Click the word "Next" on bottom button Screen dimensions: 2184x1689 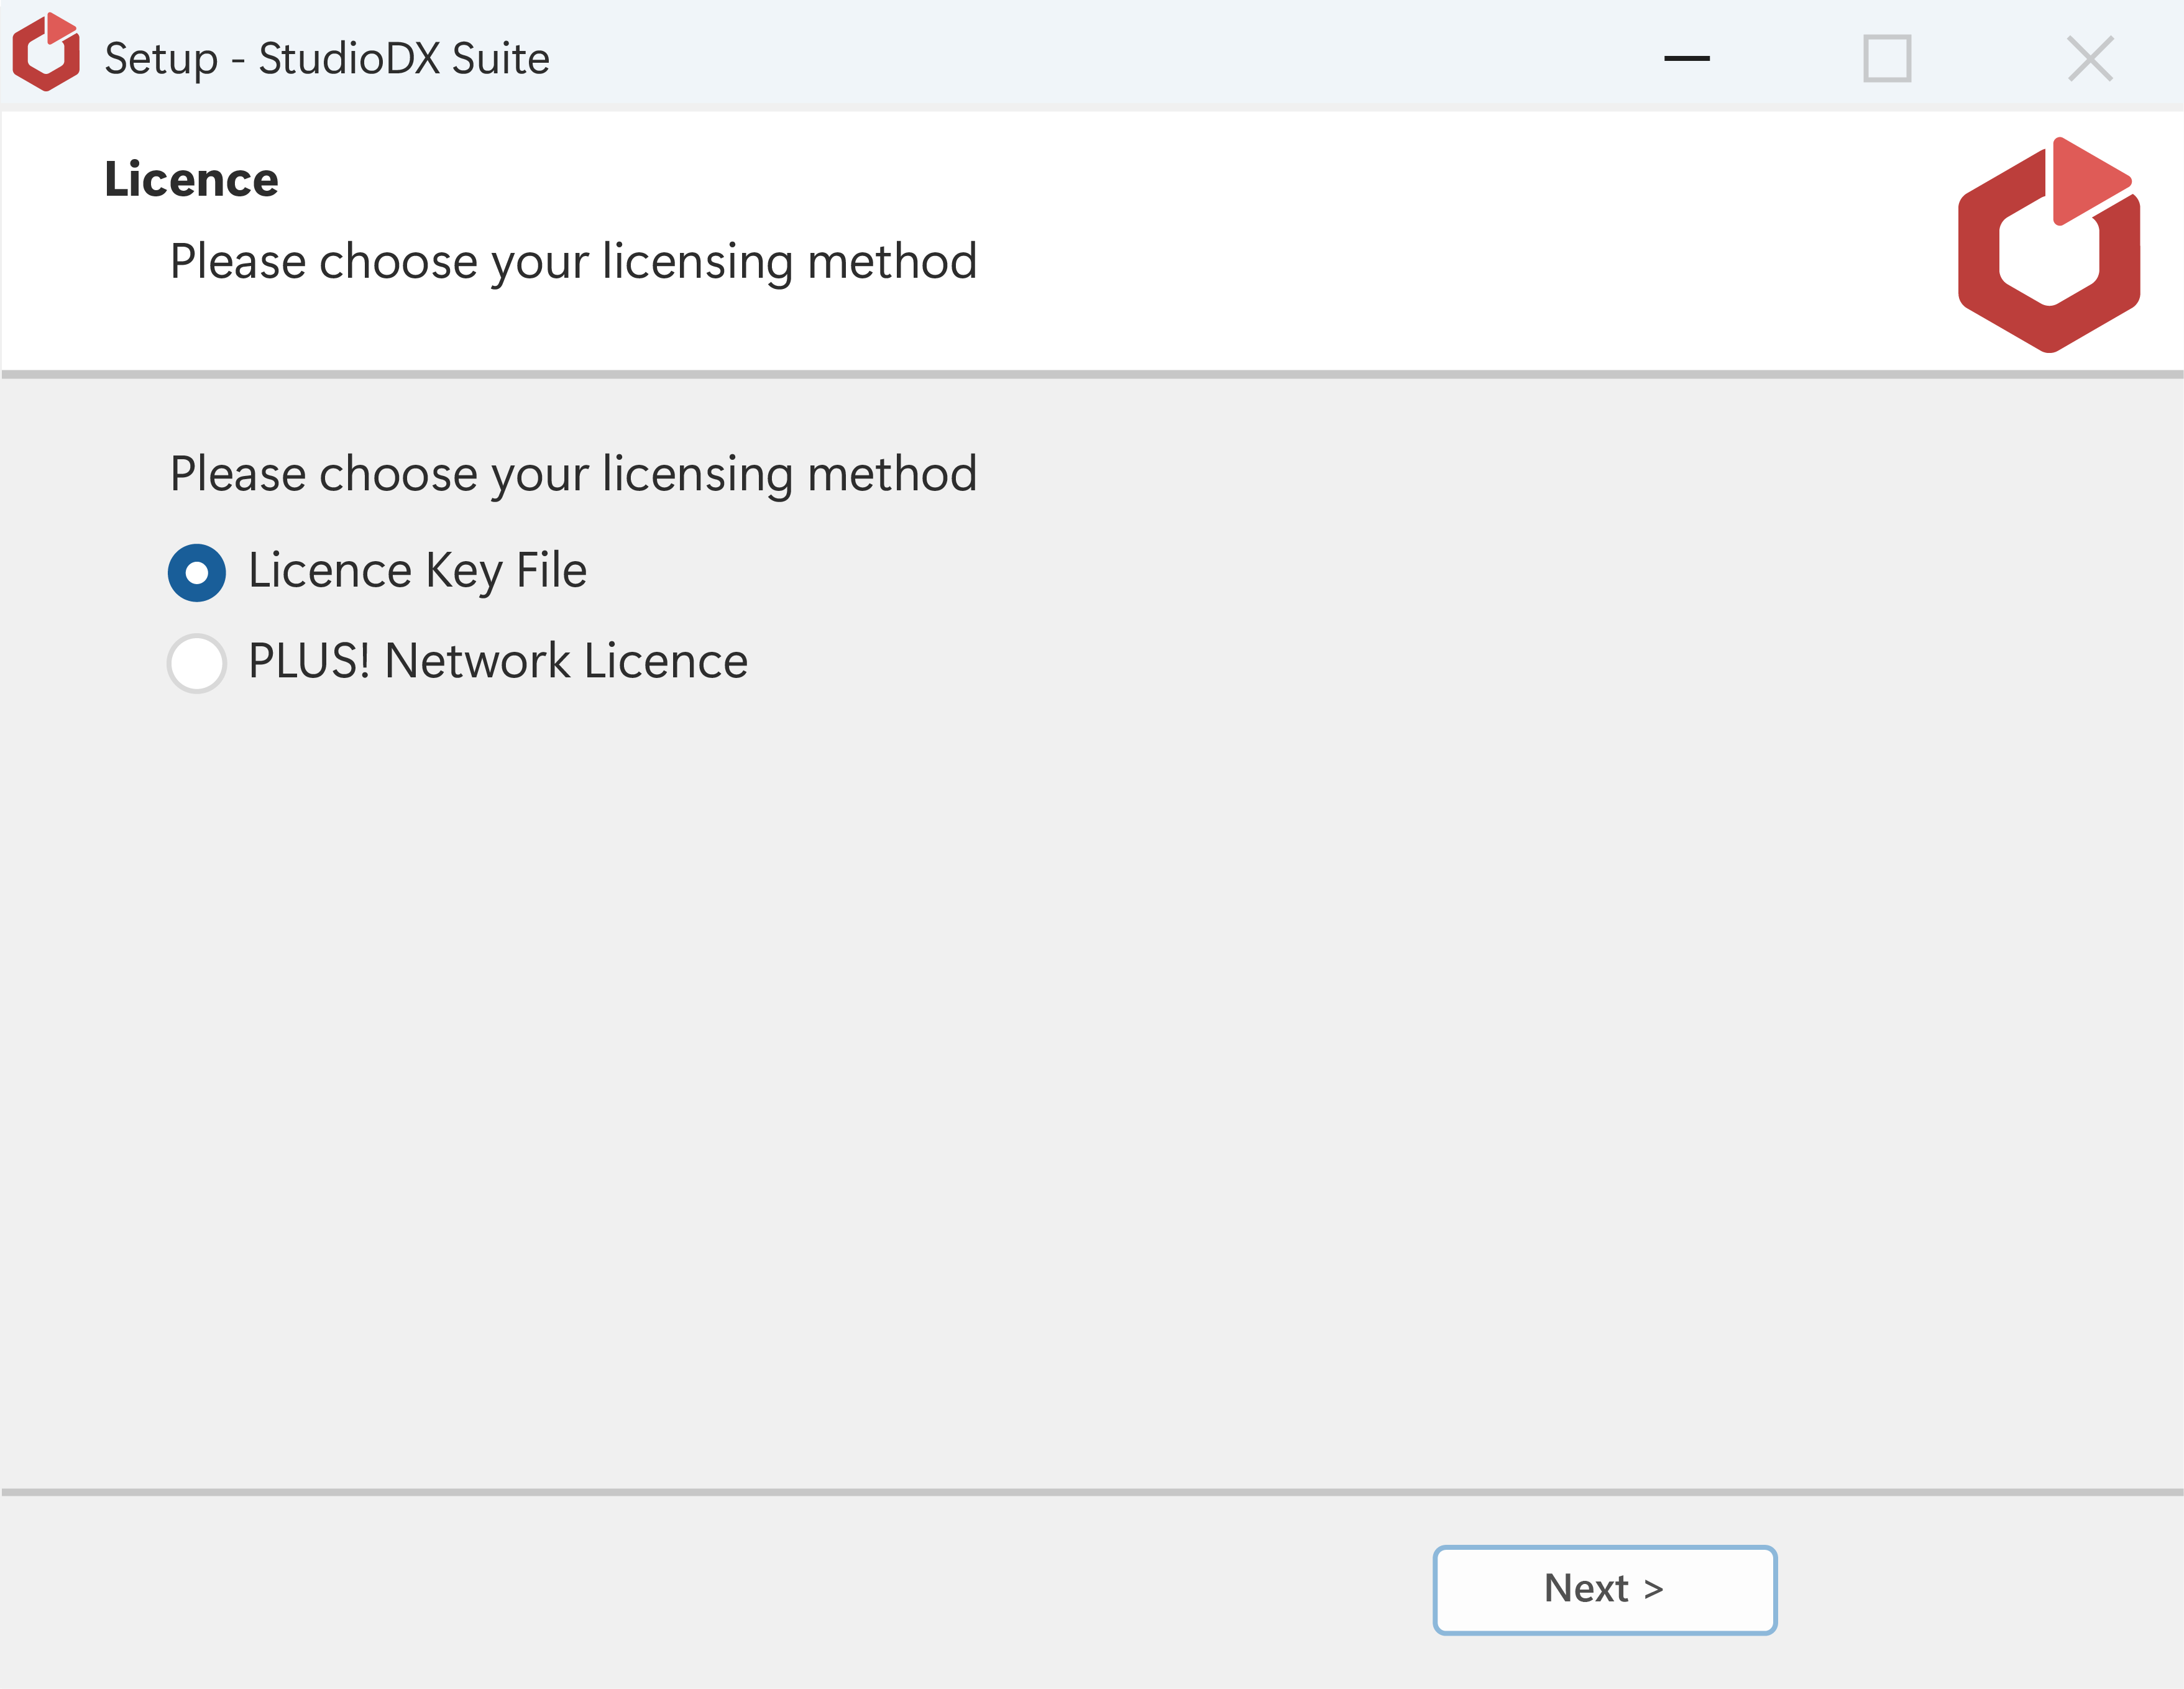(x=1586, y=1589)
